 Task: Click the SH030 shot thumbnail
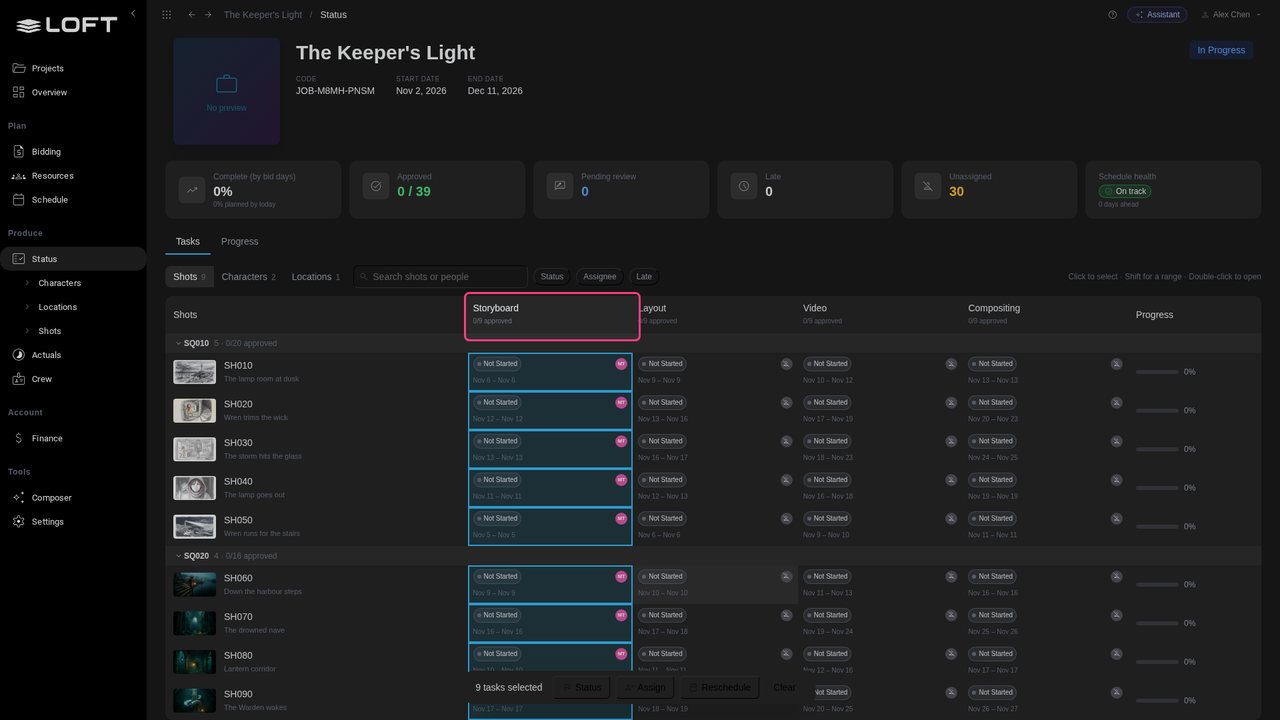[x=194, y=449]
